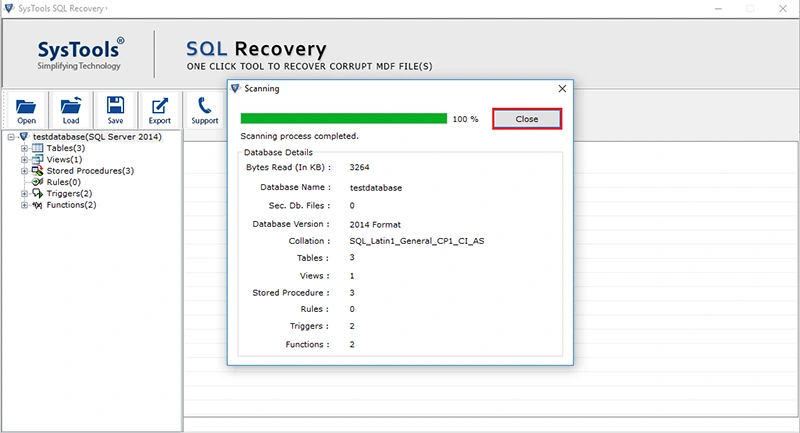Select Views(1) in the tree
The width and height of the screenshot is (800, 433).
pyautogui.click(x=64, y=160)
